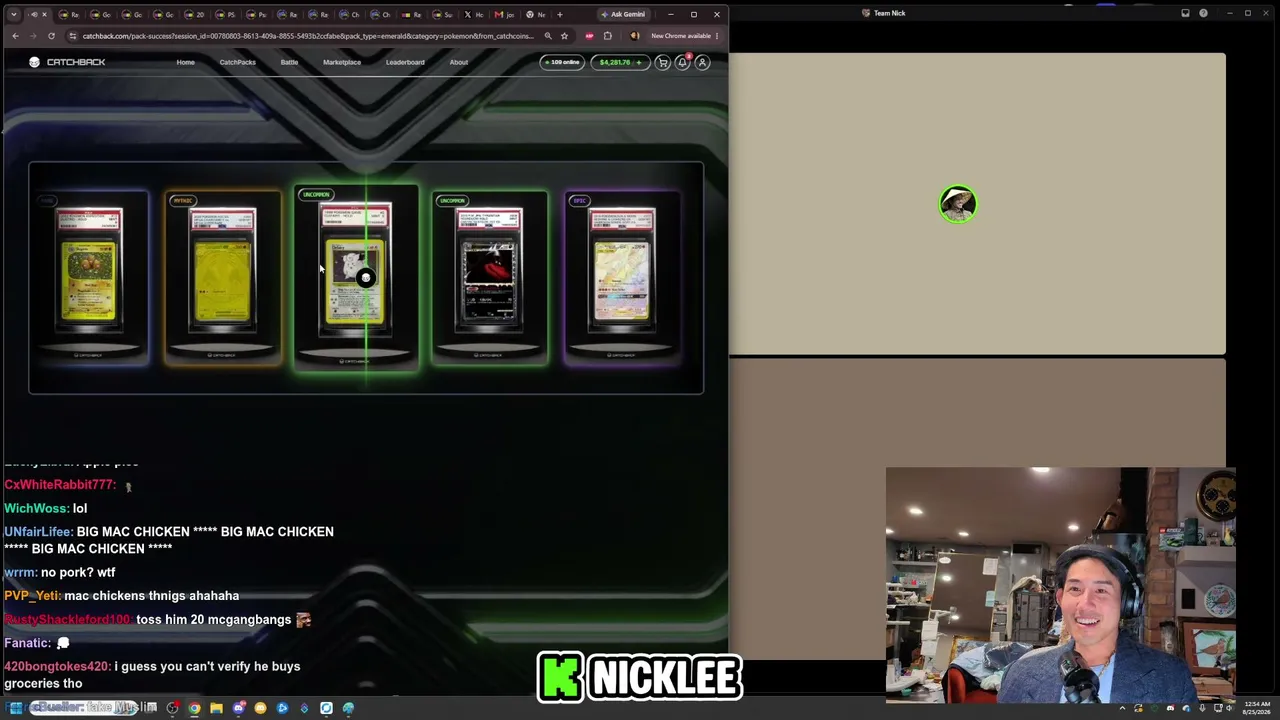Open Google Chrome from the taskbar
Image resolution: width=1280 pixels, height=720 pixels.
[194, 708]
